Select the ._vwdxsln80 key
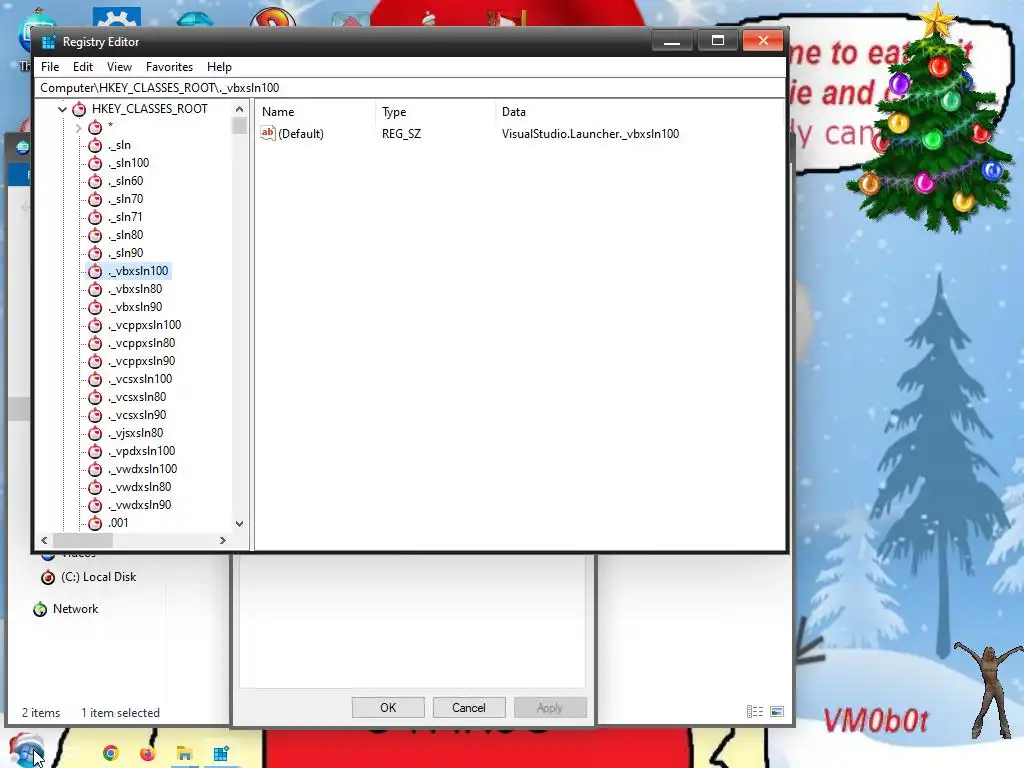This screenshot has height=768, width=1024. [140, 487]
